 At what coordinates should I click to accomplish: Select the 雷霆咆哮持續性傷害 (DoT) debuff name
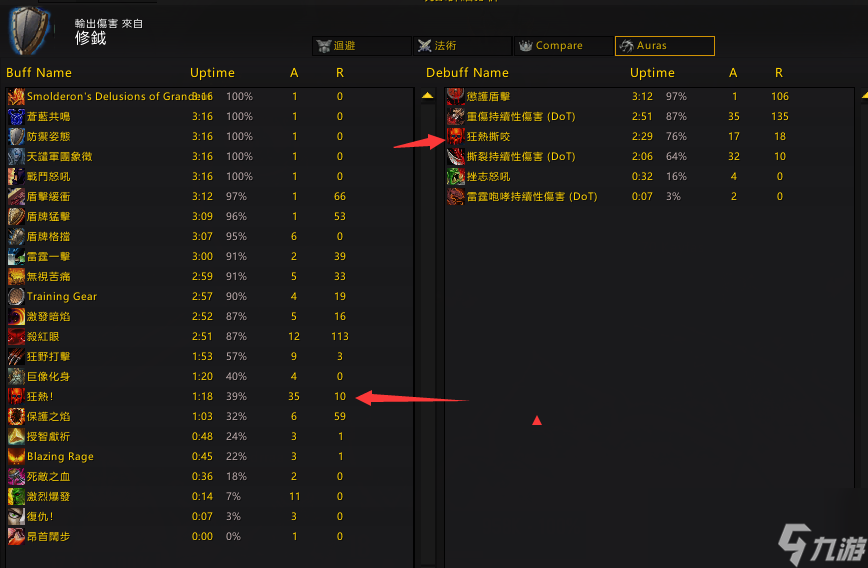532,197
